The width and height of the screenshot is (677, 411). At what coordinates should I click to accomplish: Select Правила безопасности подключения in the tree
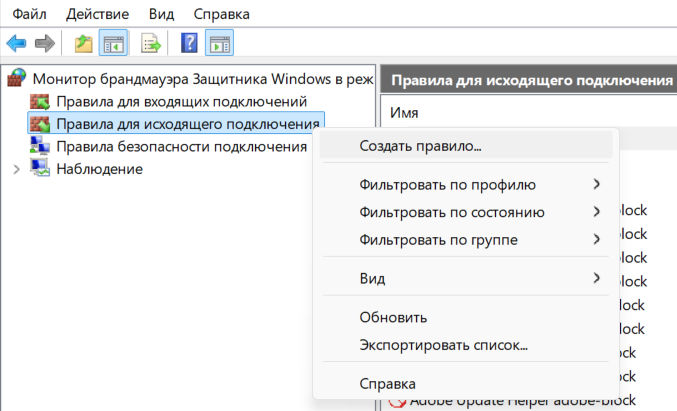click(x=180, y=146)
